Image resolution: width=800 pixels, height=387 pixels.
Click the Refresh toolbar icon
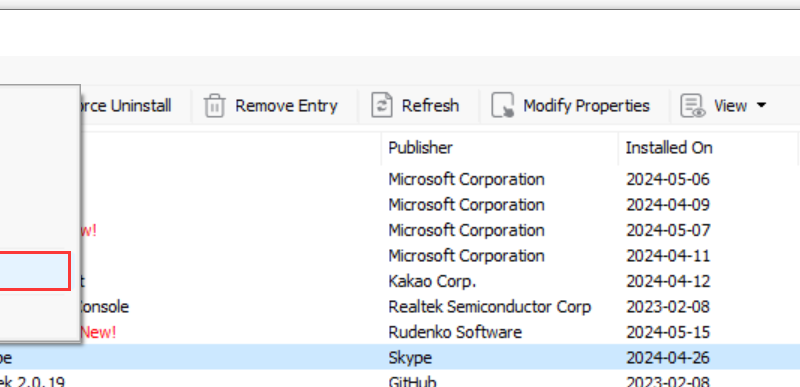(382, 106)
